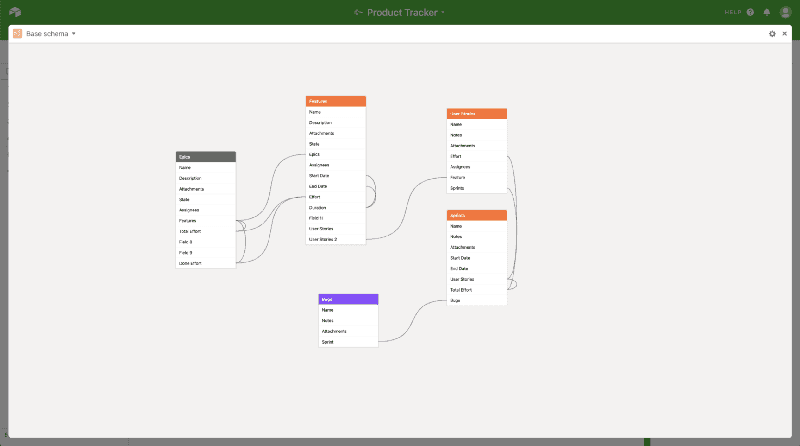Open the notifications bell

767,12
